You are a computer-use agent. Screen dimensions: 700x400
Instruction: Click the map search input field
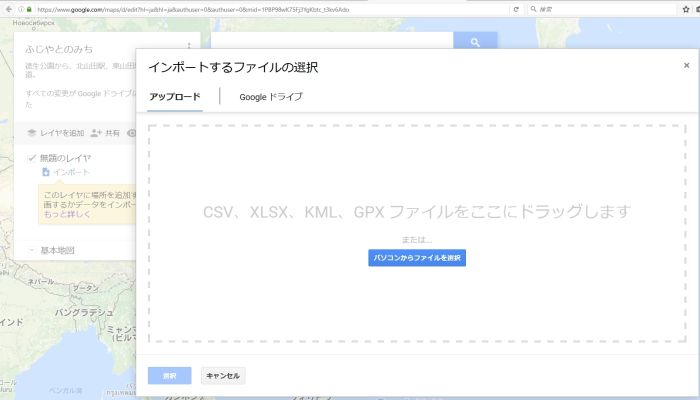pos(332,41)
